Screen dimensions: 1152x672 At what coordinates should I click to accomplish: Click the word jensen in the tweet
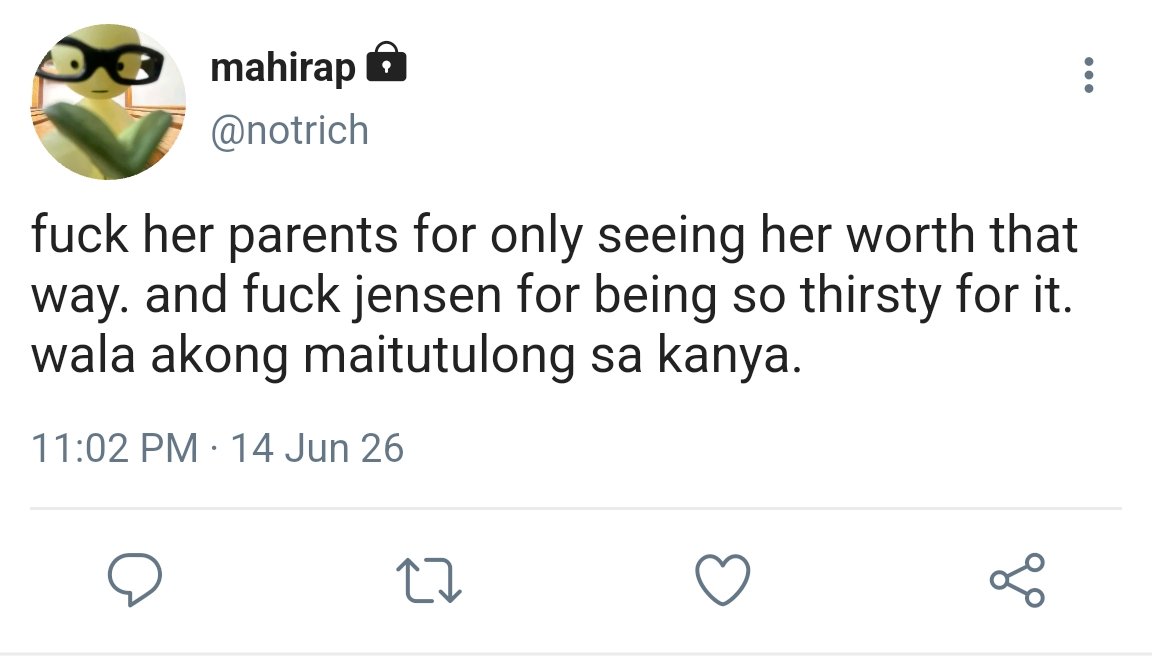tap(429, 296)
